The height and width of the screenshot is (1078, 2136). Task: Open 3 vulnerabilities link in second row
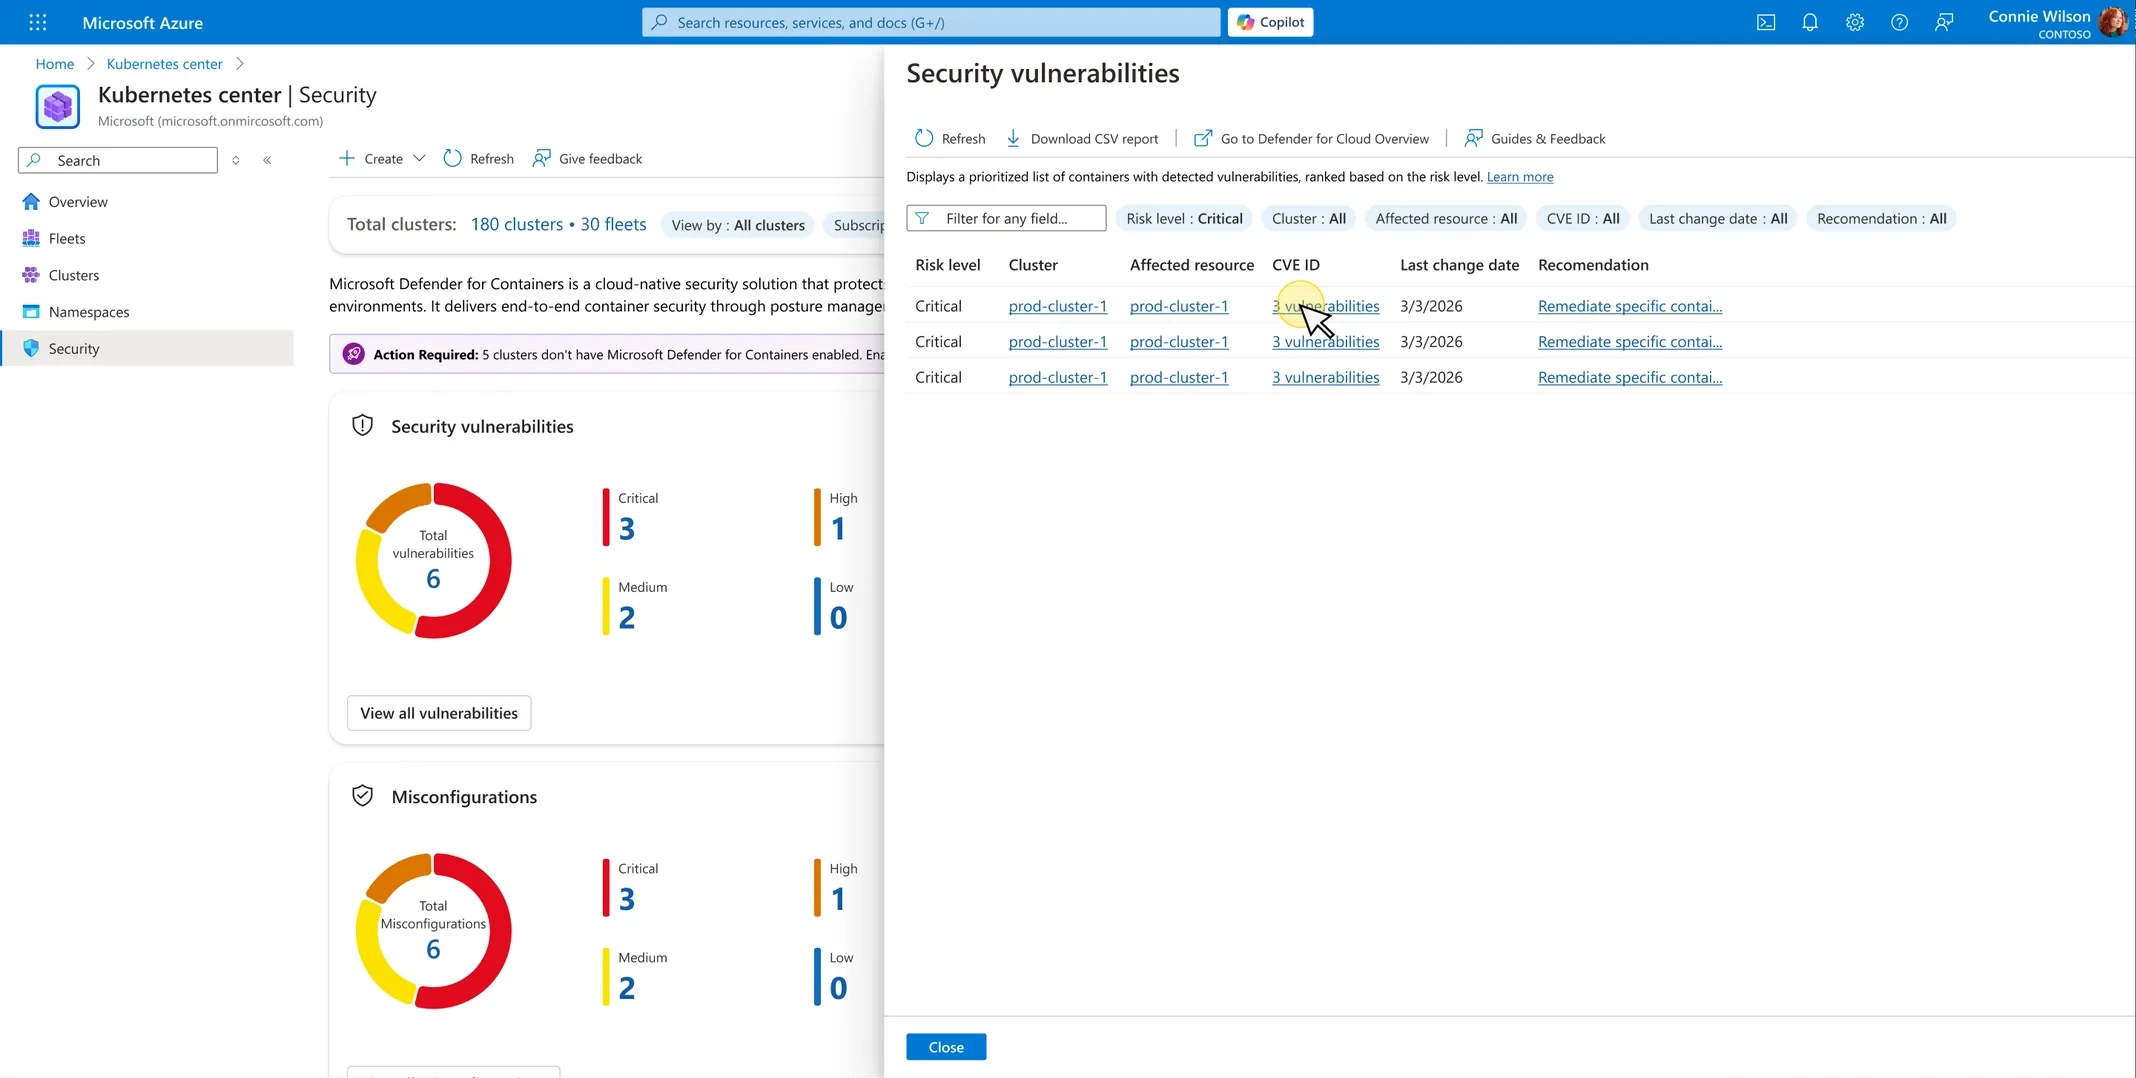(1325, 342)
